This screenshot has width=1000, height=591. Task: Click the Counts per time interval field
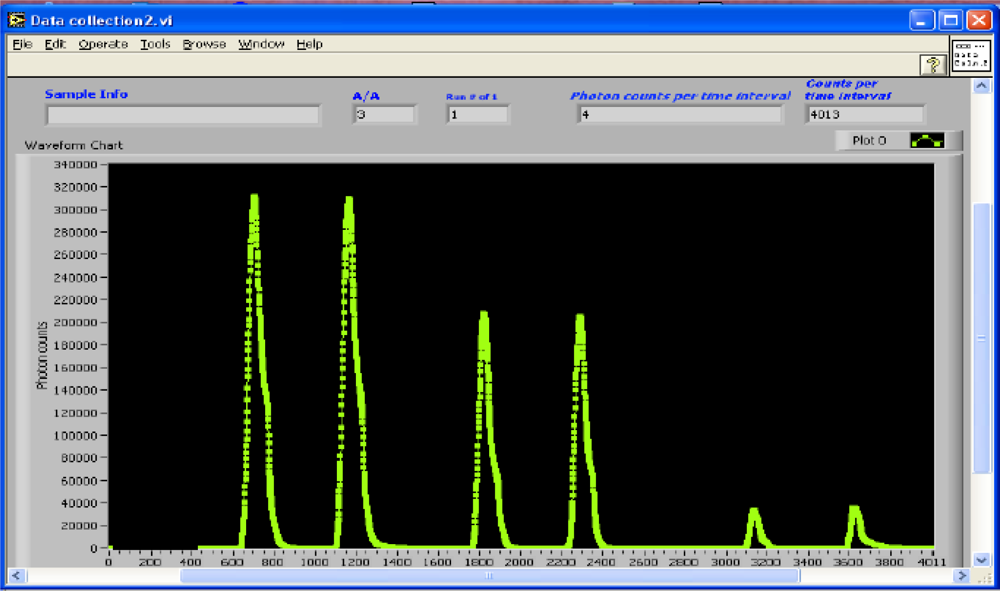tap(865, 115)
